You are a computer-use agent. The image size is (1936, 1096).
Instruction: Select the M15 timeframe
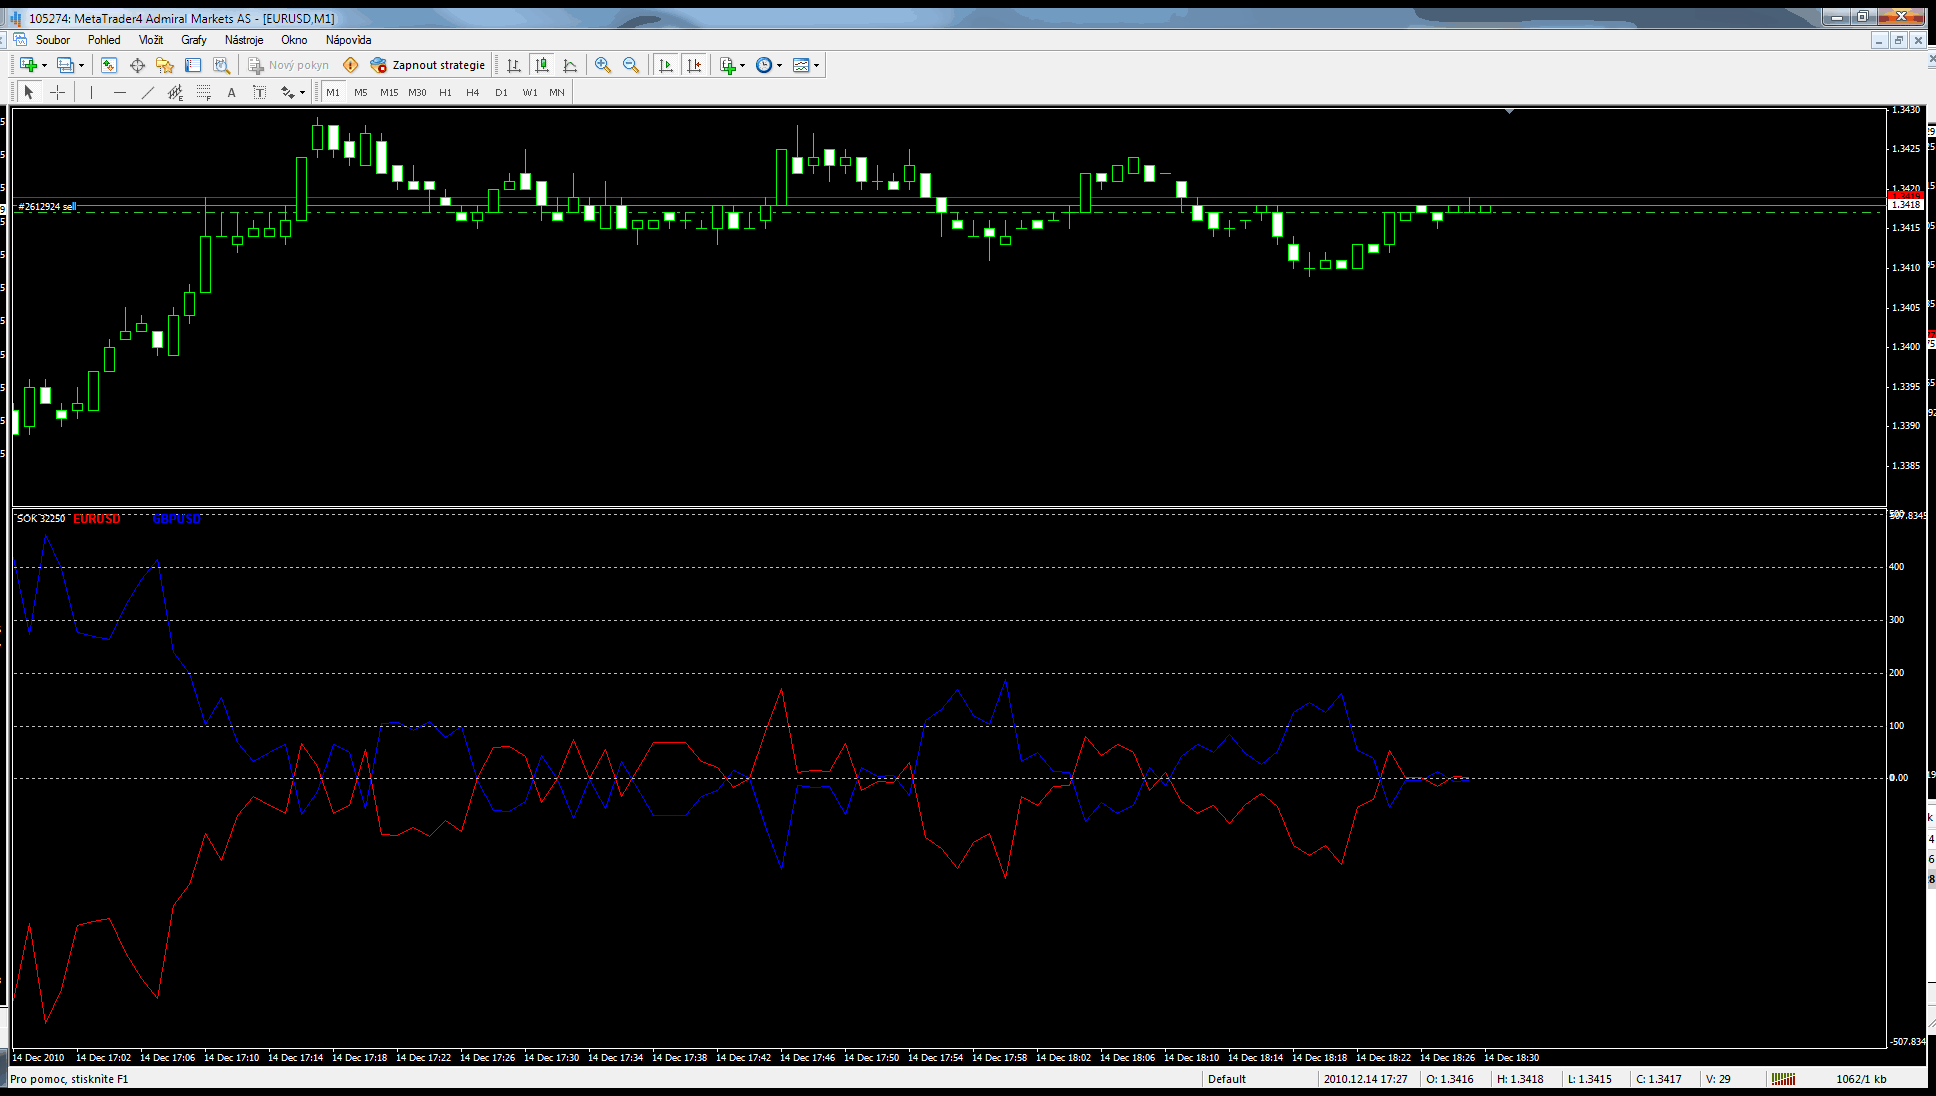pos(389,92)
